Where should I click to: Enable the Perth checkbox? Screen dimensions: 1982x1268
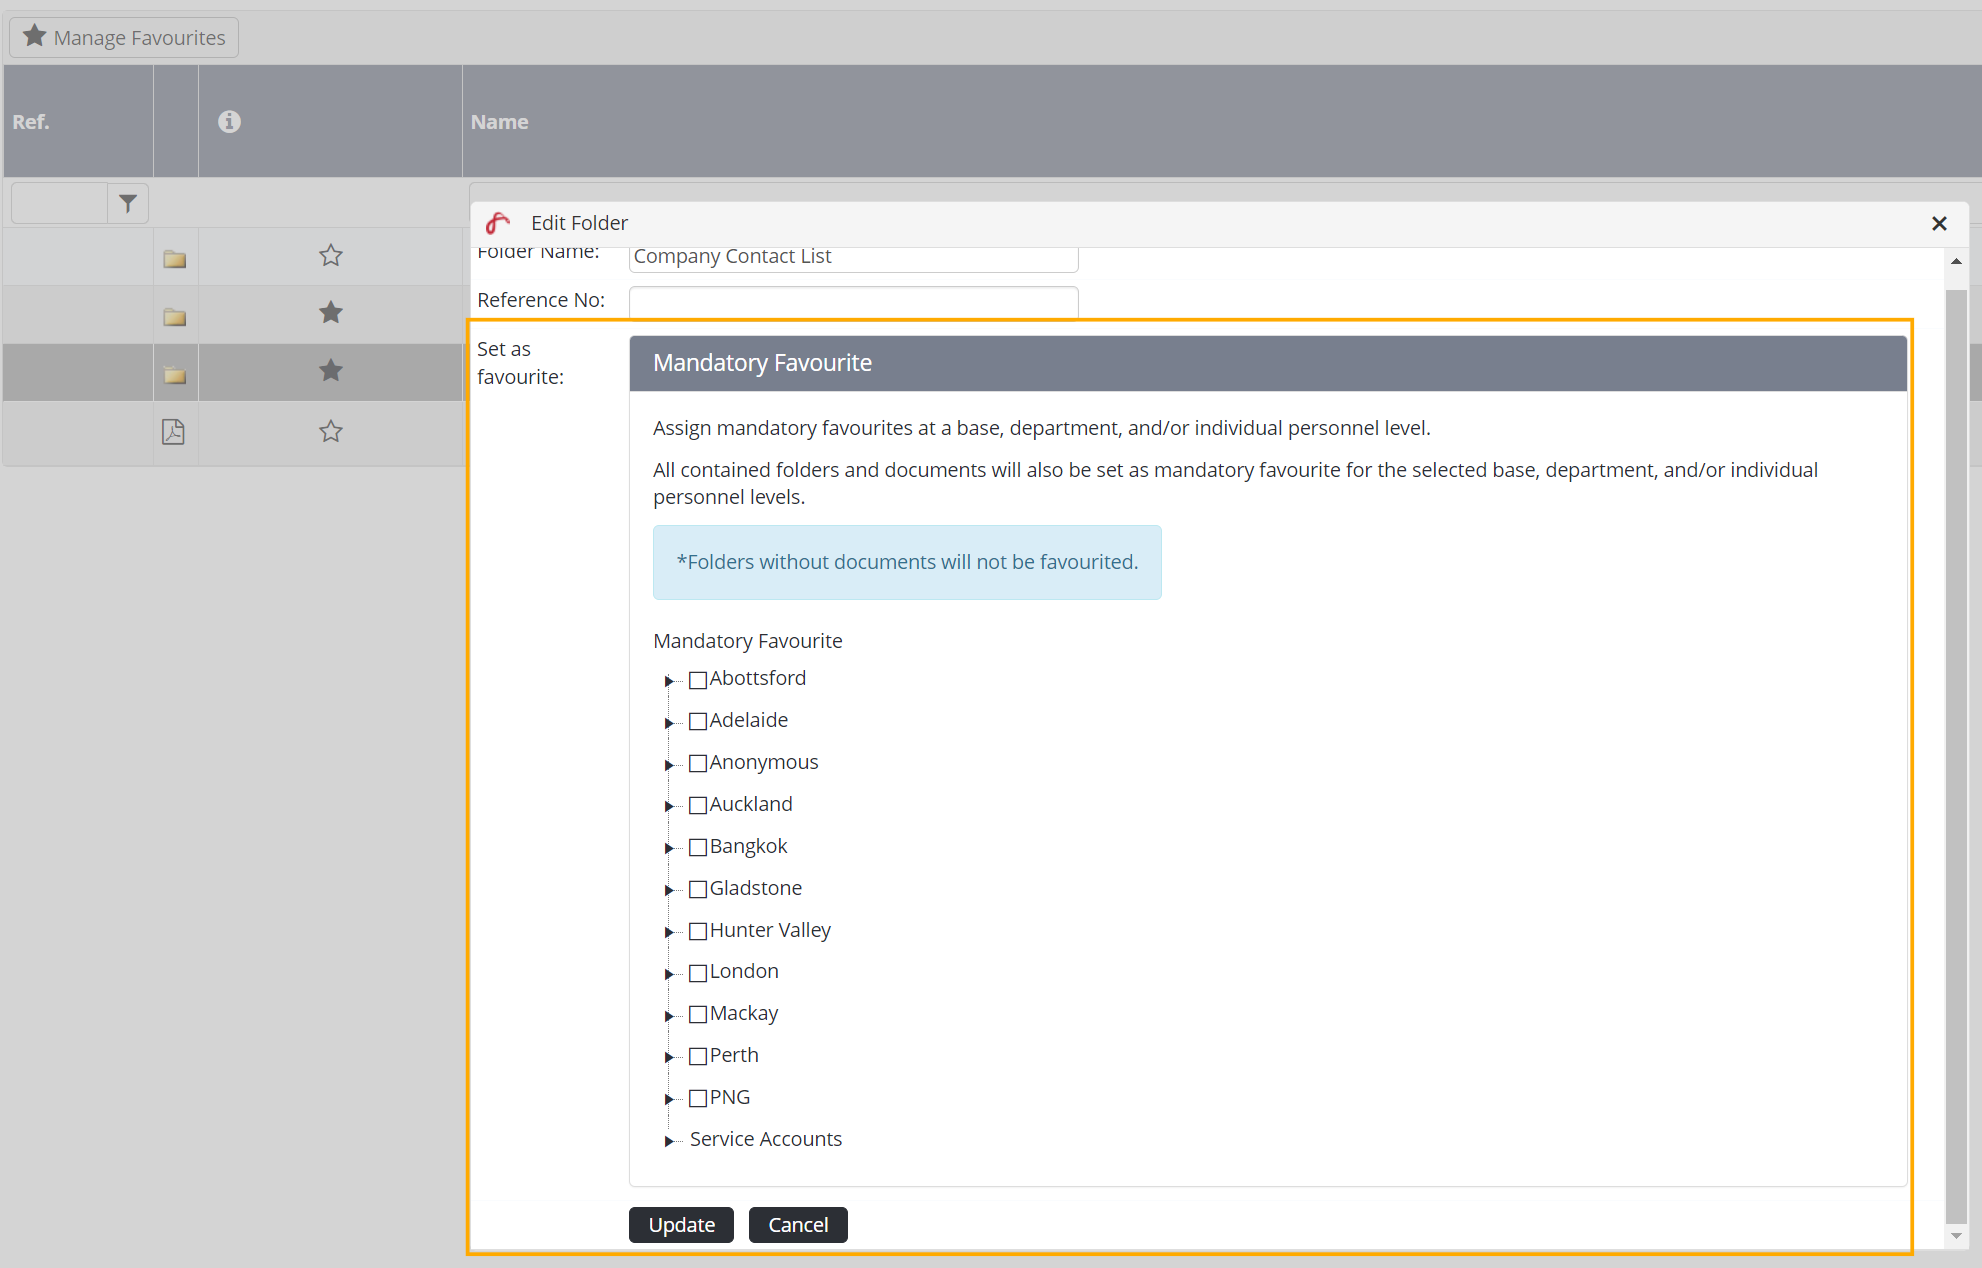698,1057
